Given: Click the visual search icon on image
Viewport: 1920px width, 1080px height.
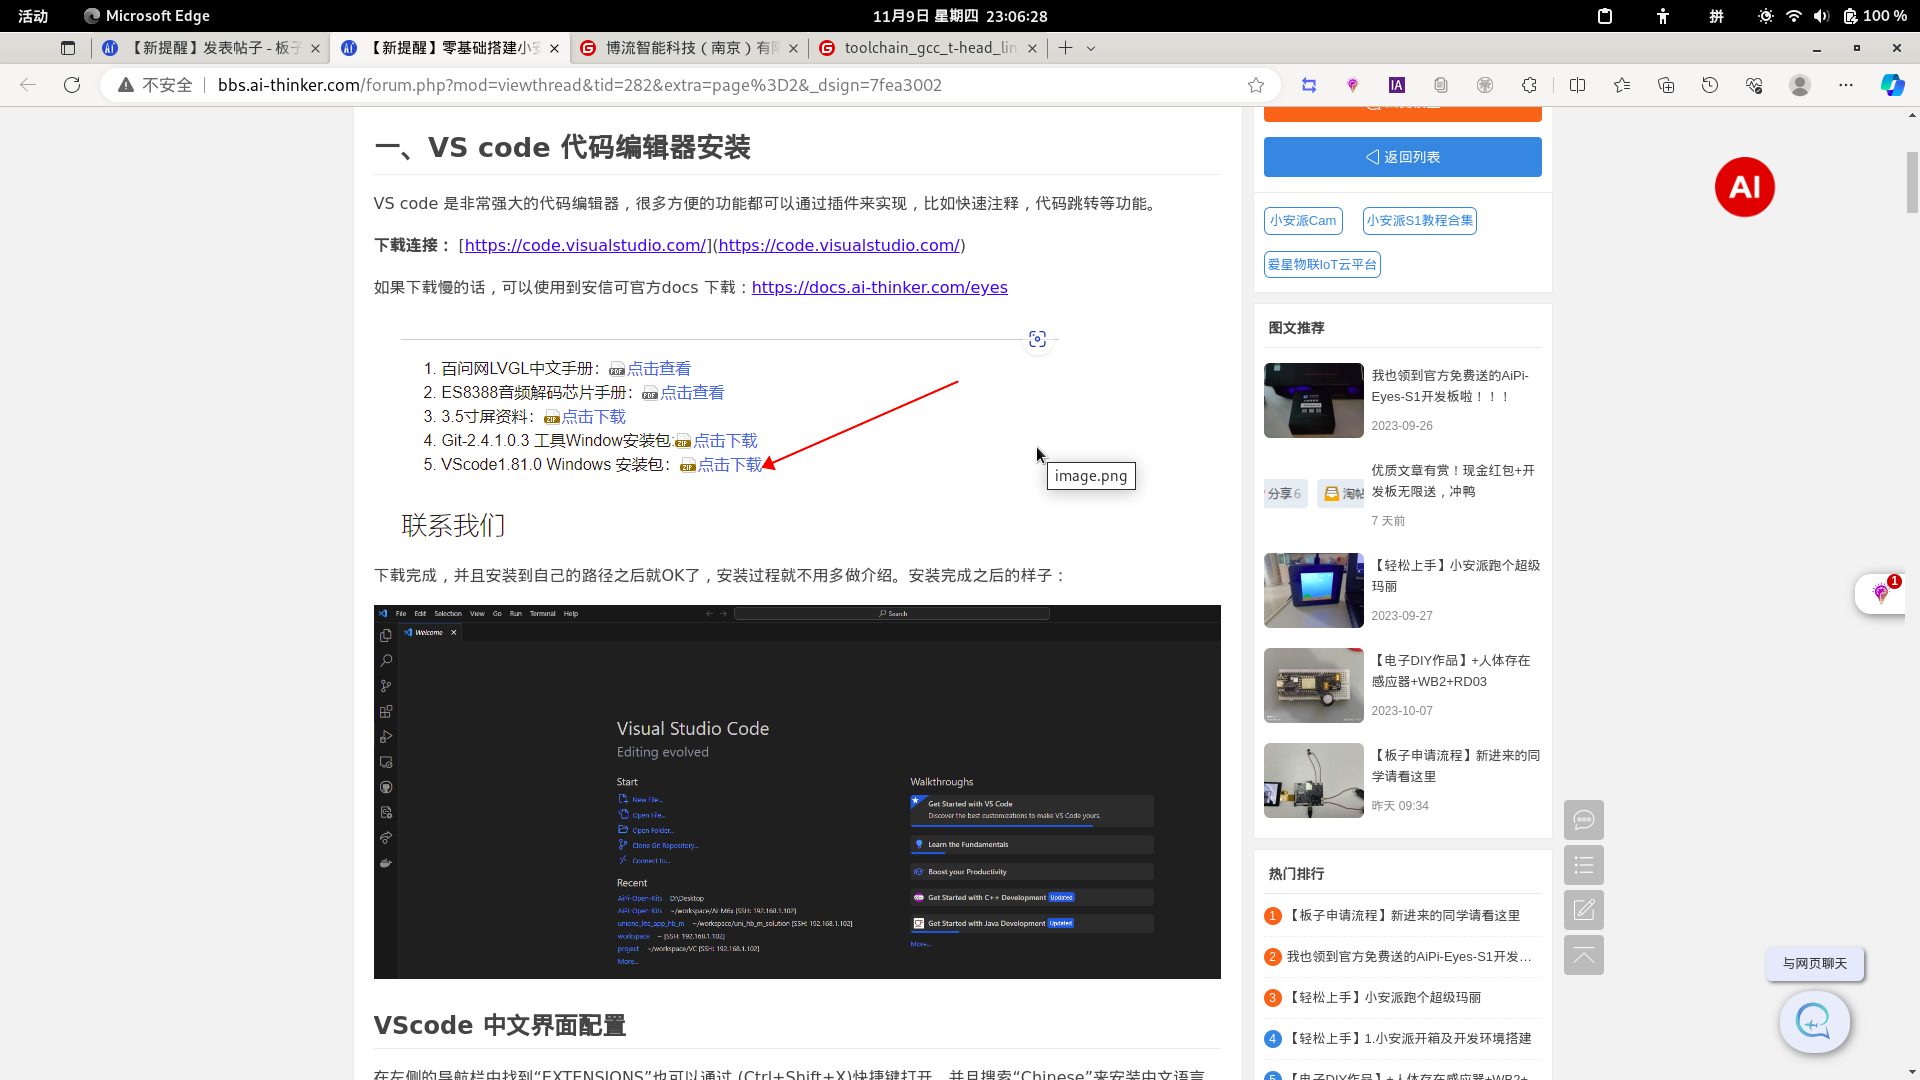Looking at the screenshot, I should (1038, 339).
